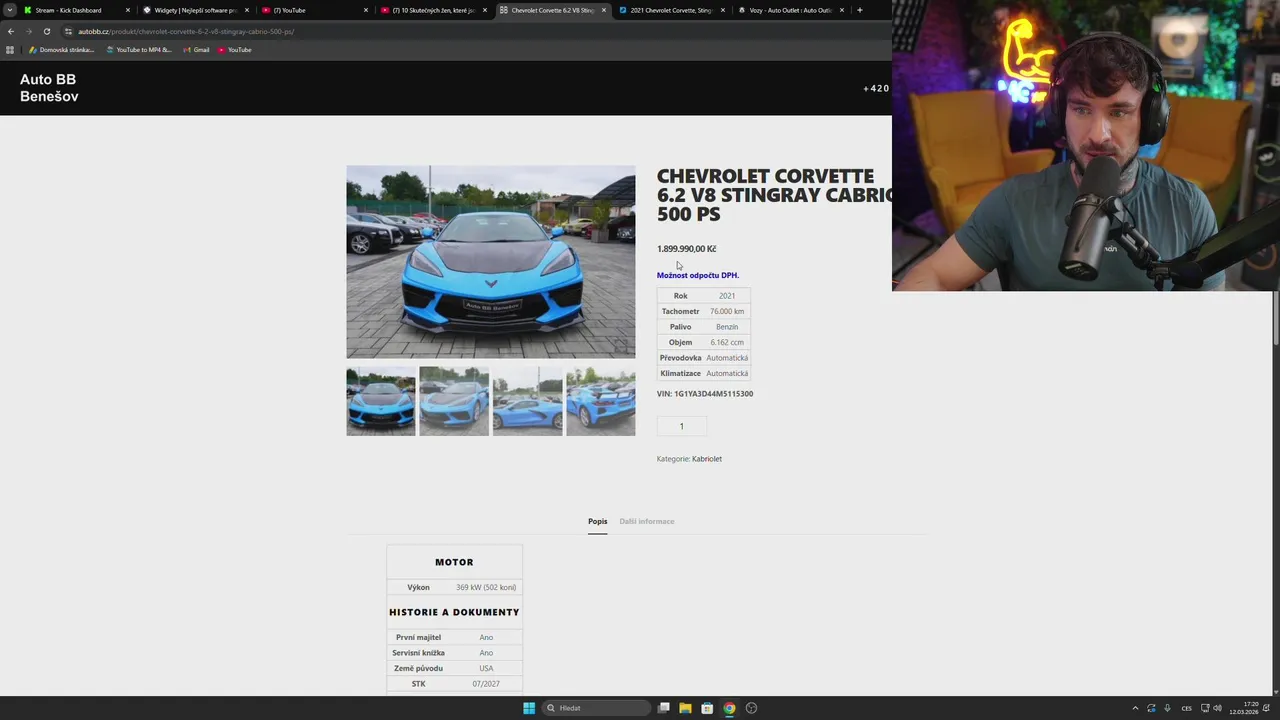This screenshot has width=1280, height=720.
Task: Close the Widgety tab
Action: tap(247, 10)
